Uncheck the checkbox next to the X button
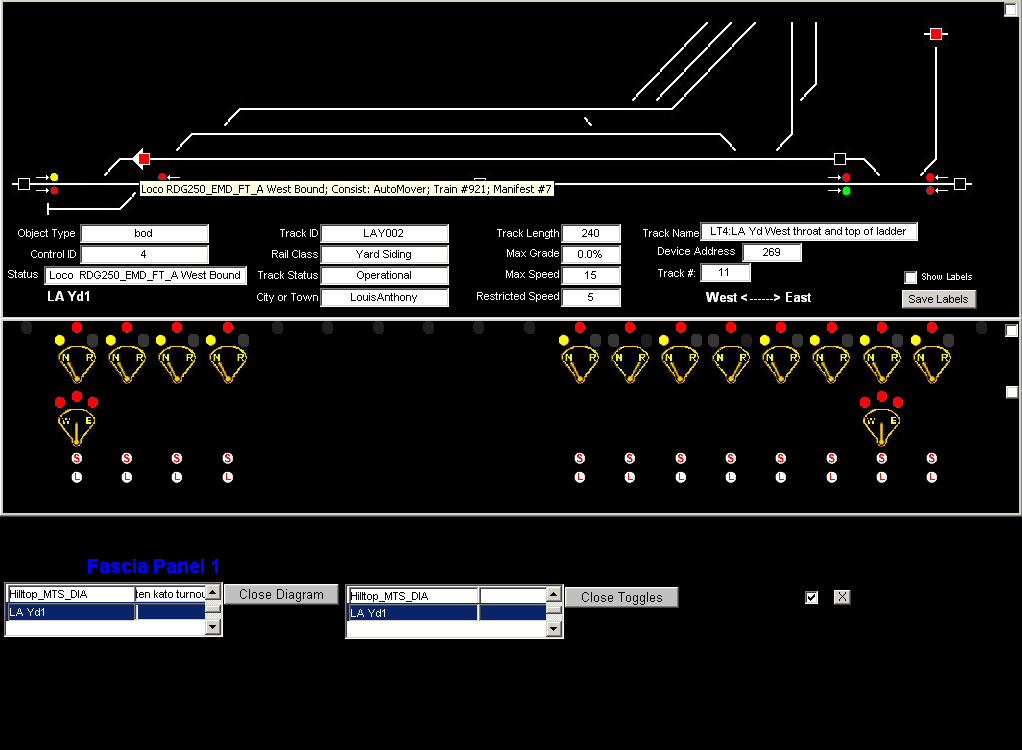Image resolution: width=1022 pixels, height=750 pixels. (812, 597)
